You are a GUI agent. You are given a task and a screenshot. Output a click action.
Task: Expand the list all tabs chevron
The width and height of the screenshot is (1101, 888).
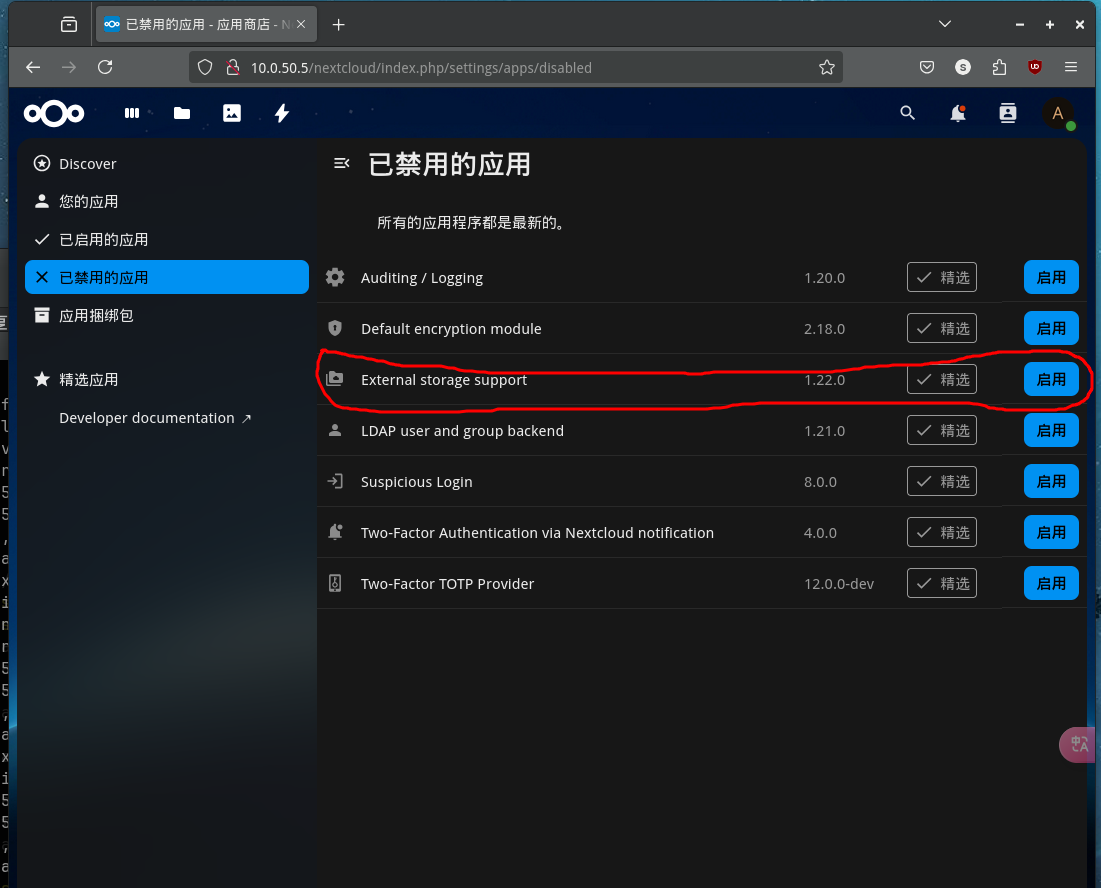point(945,25)
